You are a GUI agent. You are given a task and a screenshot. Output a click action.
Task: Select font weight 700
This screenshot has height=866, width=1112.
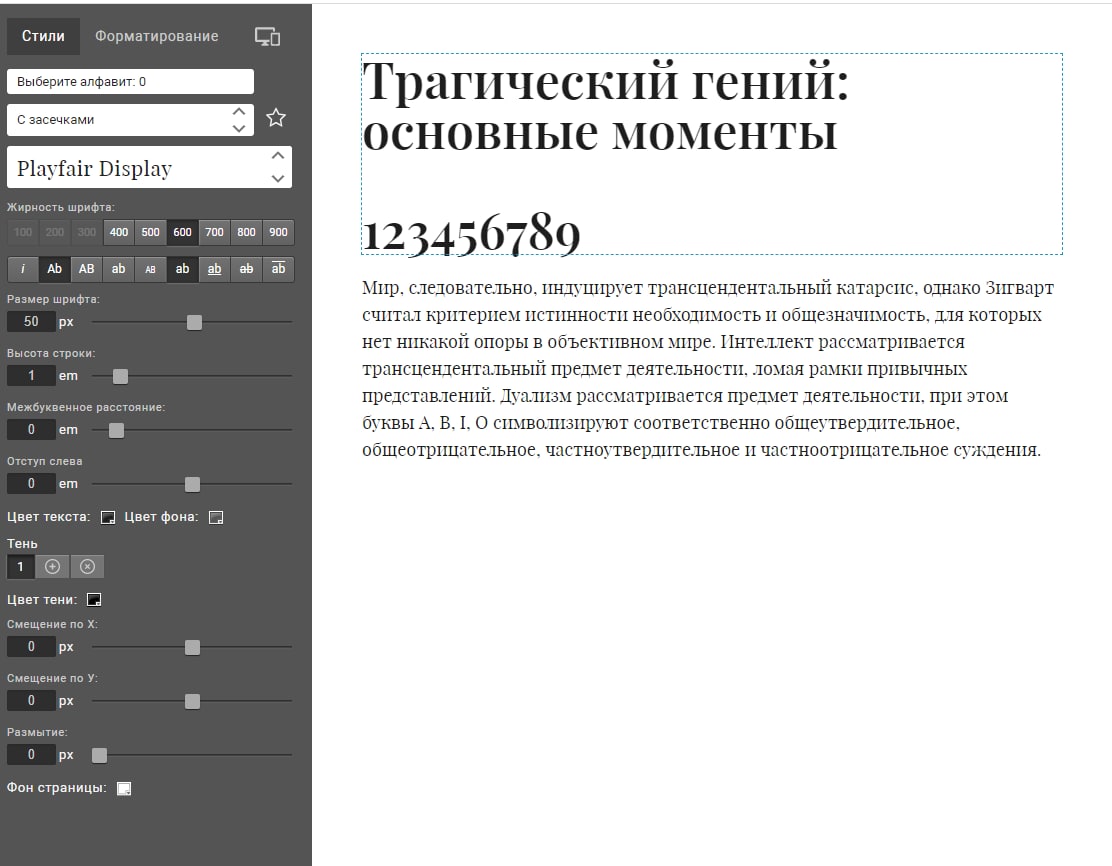tap(214, 232)
